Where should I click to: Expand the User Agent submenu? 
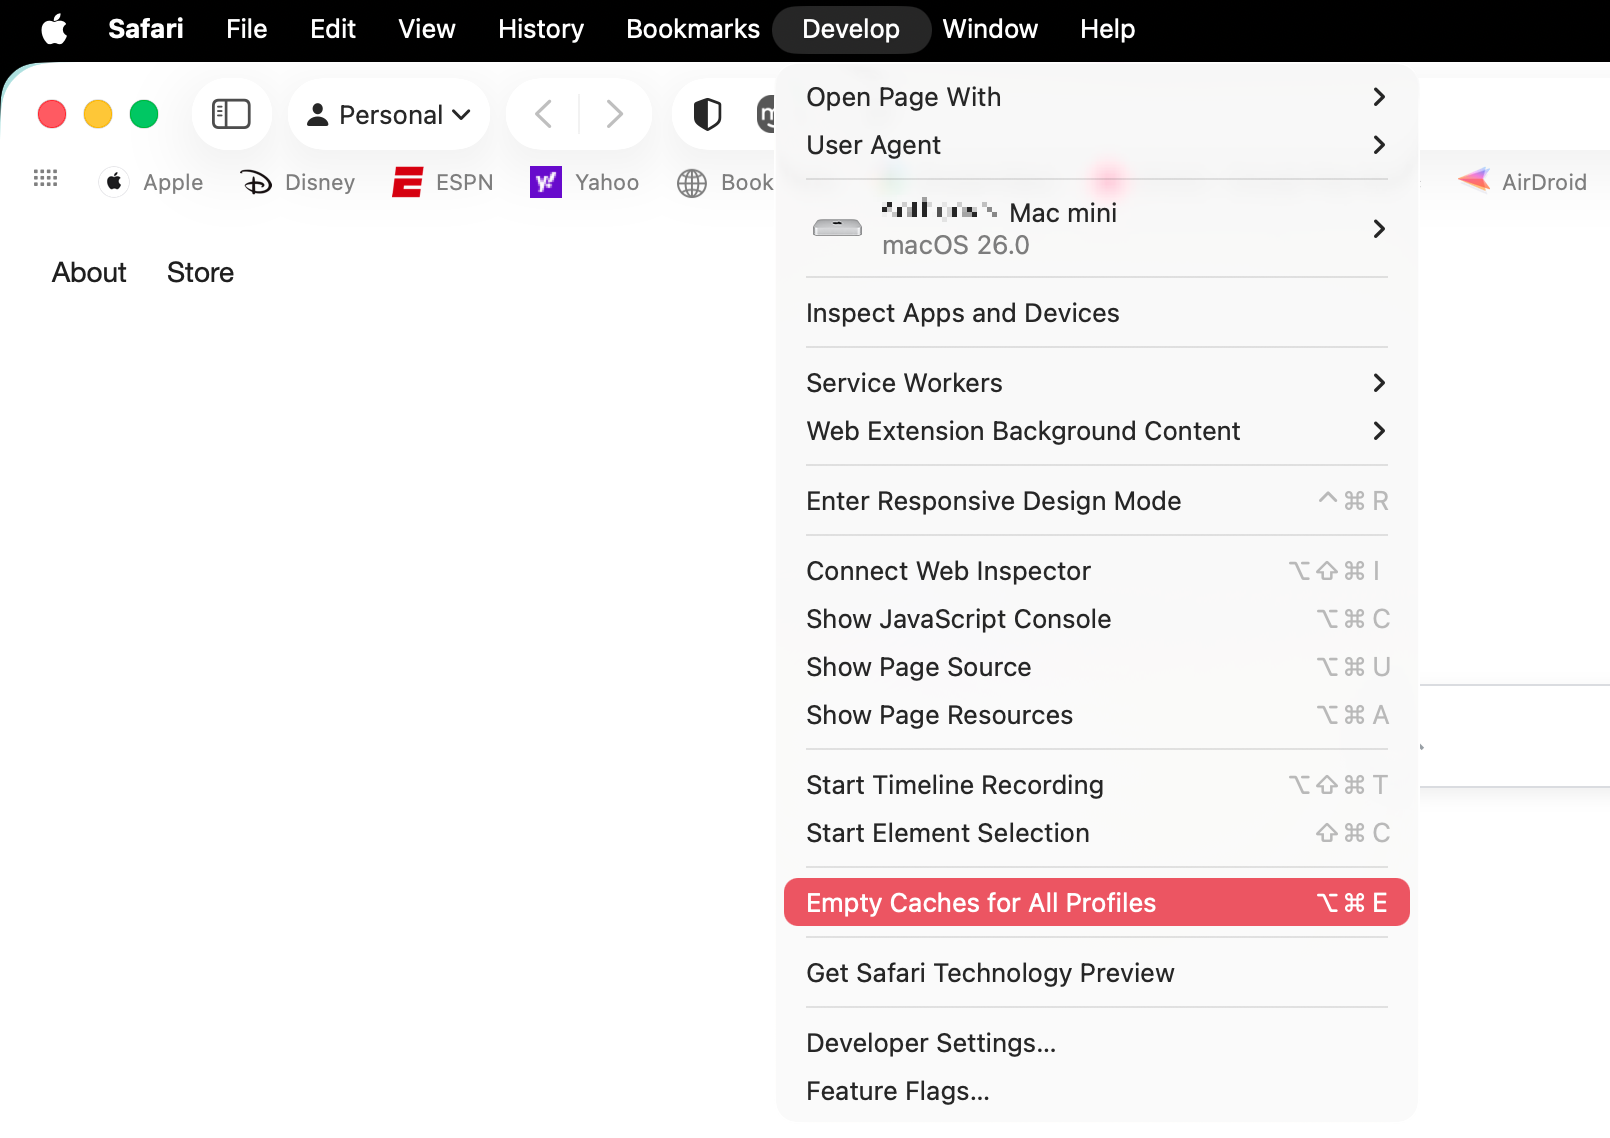[x=873, y=145]
